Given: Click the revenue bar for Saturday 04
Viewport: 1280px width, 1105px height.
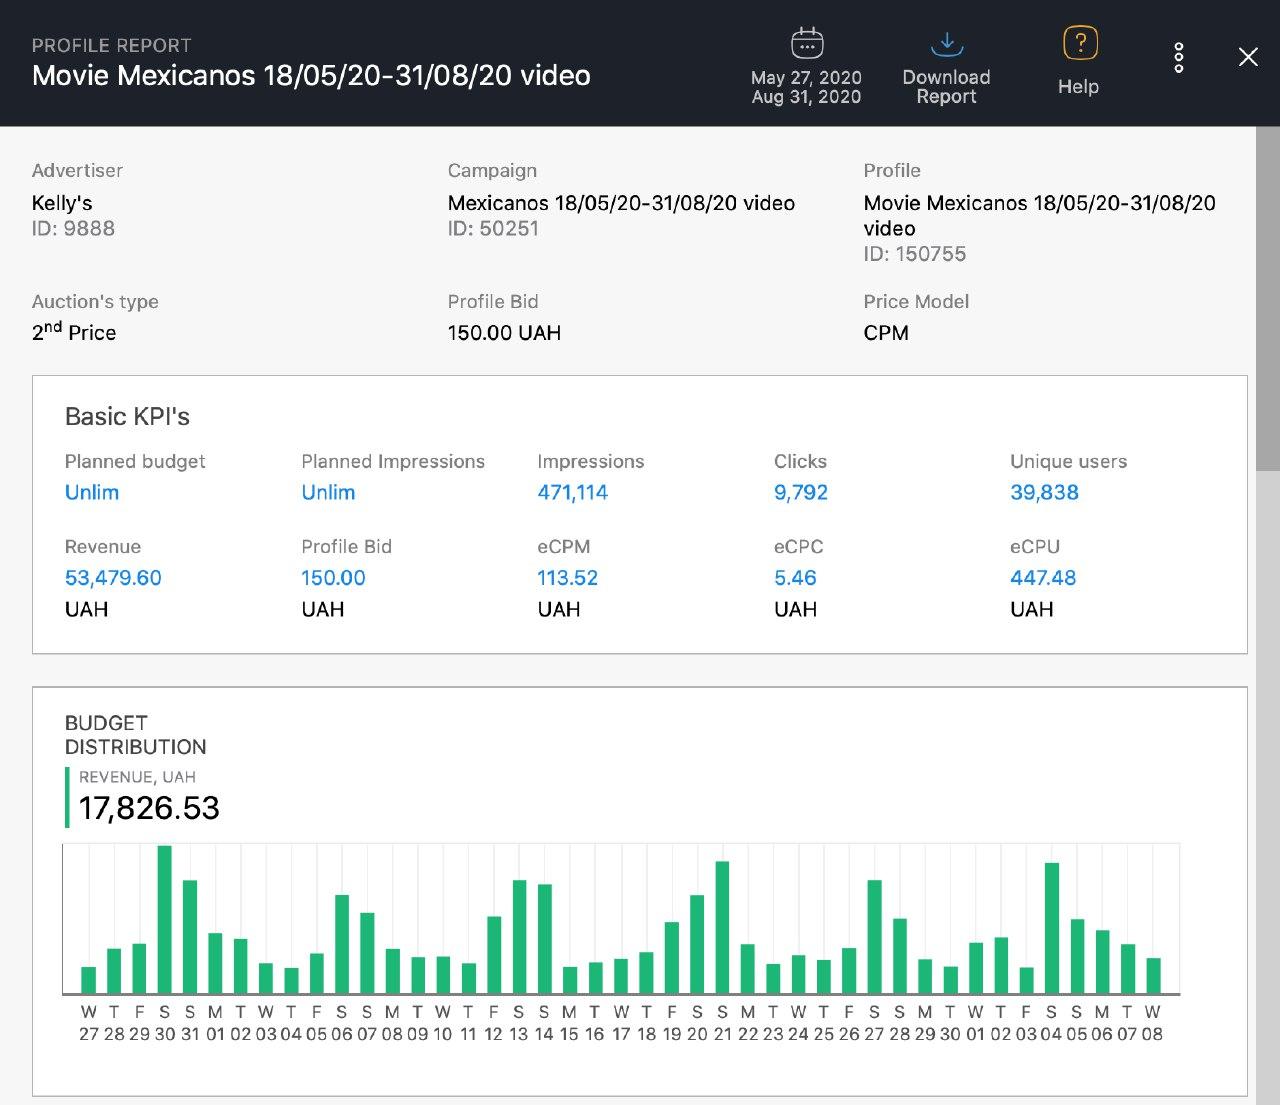Looking at the screenshot, I should click(x=1051, y=928).
